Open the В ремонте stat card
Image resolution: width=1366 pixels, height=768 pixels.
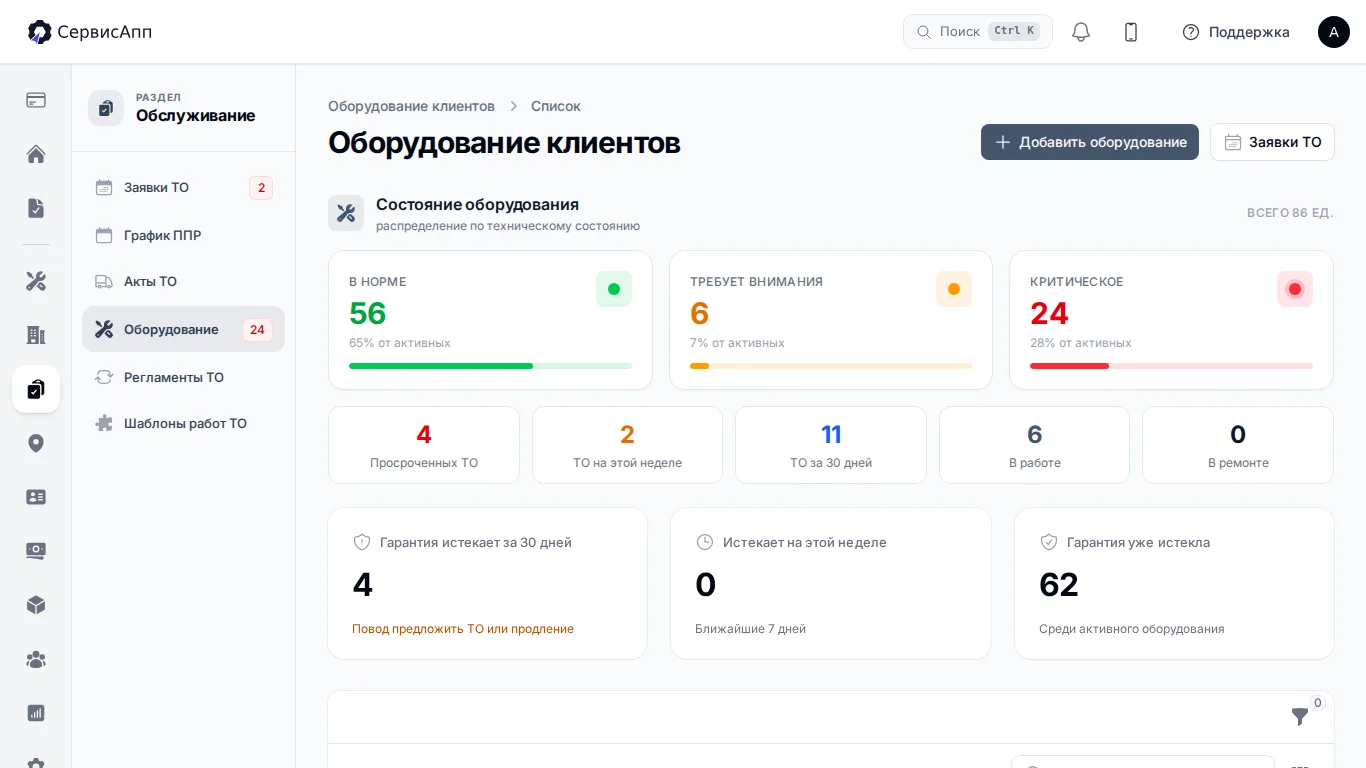[1238, 445]
